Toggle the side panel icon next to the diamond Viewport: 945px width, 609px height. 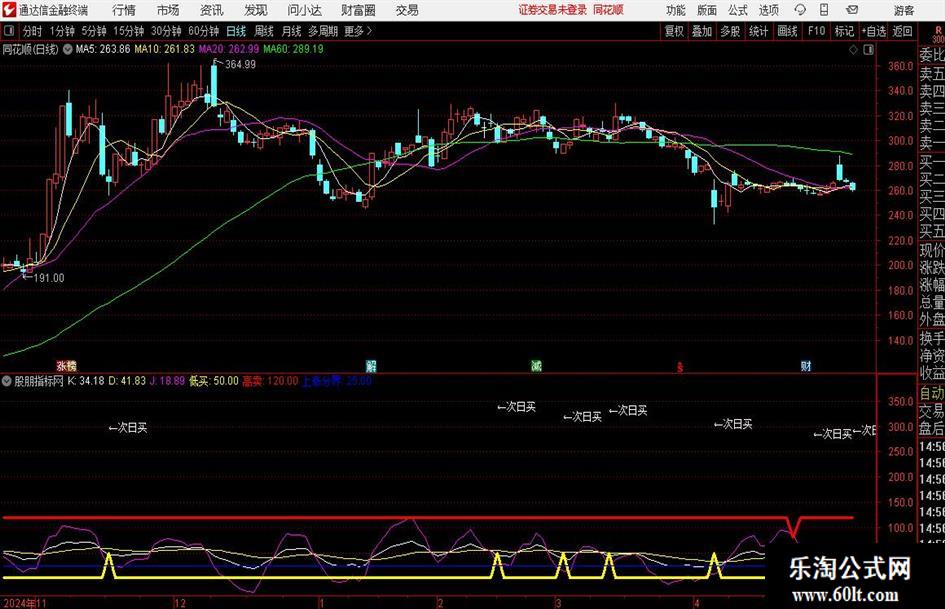(868, 49)
